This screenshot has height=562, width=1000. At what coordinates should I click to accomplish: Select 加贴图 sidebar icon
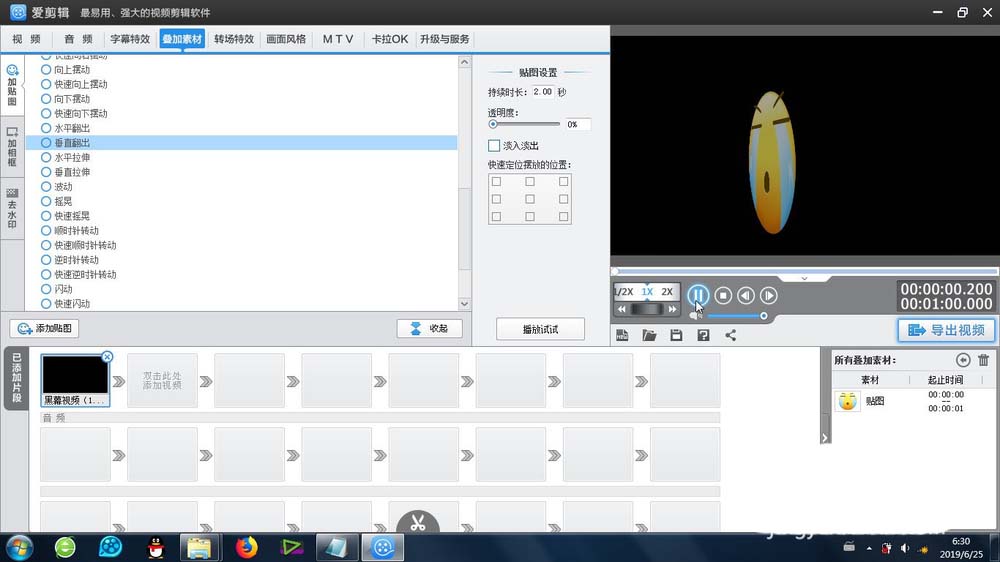coord(12,85)
